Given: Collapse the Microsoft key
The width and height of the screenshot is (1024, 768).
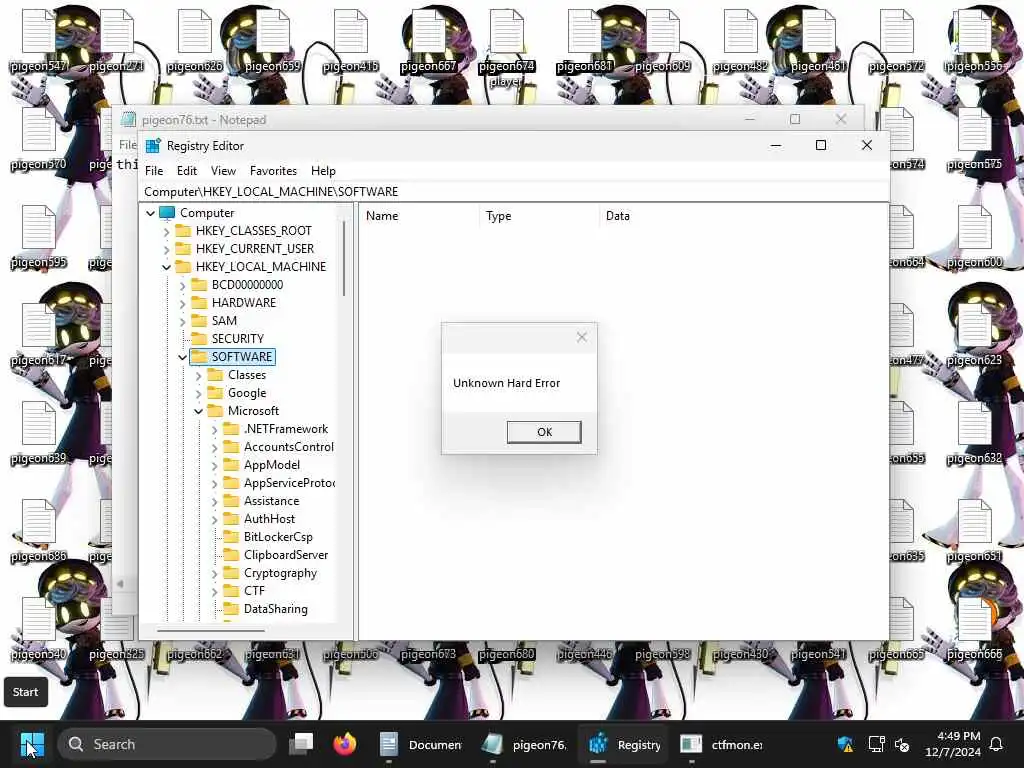Looking at the screenshot, I should 199,411.
